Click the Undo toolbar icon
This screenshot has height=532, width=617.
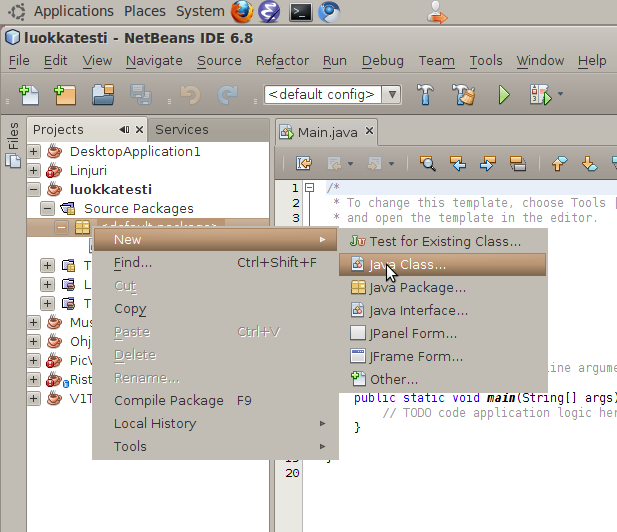190,95
